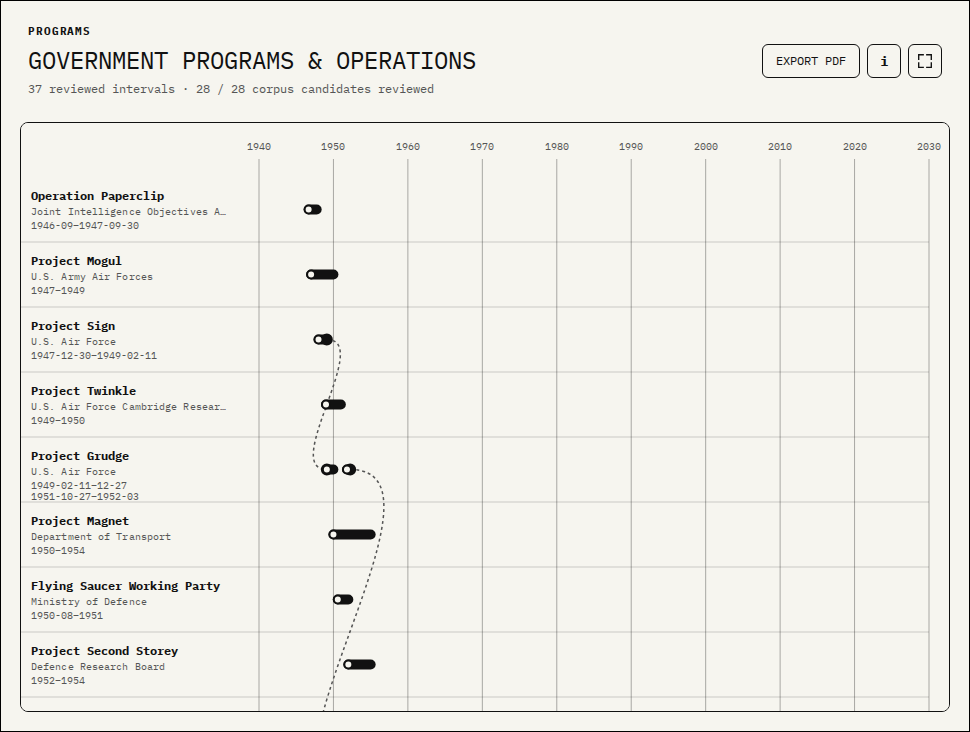Select Project Mogul timeline bar

[322, 275]
